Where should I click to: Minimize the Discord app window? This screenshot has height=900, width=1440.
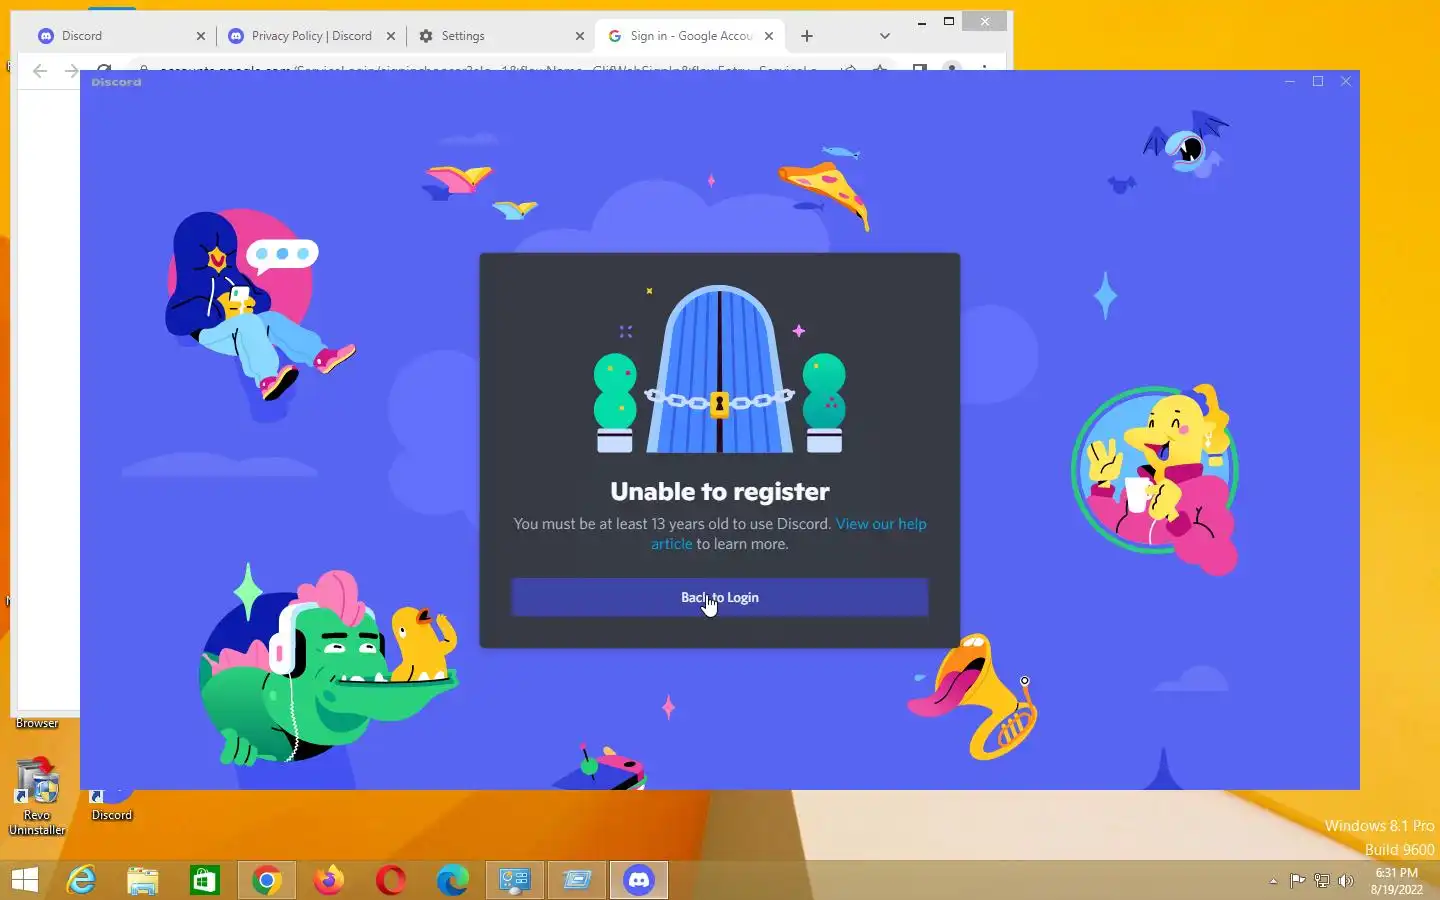[x=1290, y=81]
